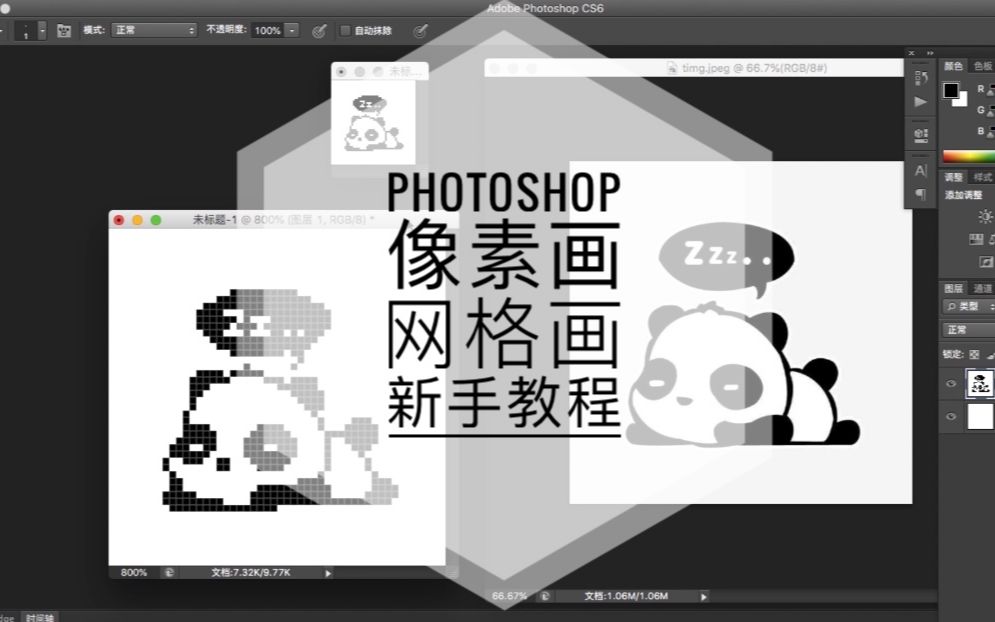Select the levels adjustment icon
Image resolution: width=995 pixels, height=622 pixels.
pos(975,240)
